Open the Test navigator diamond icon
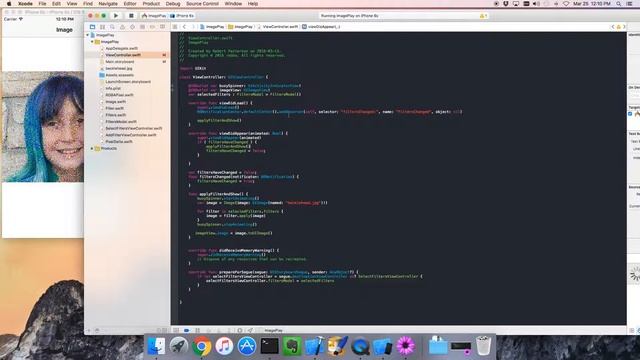The height and width of the screenshot is (360, 640). pos(132,27)
